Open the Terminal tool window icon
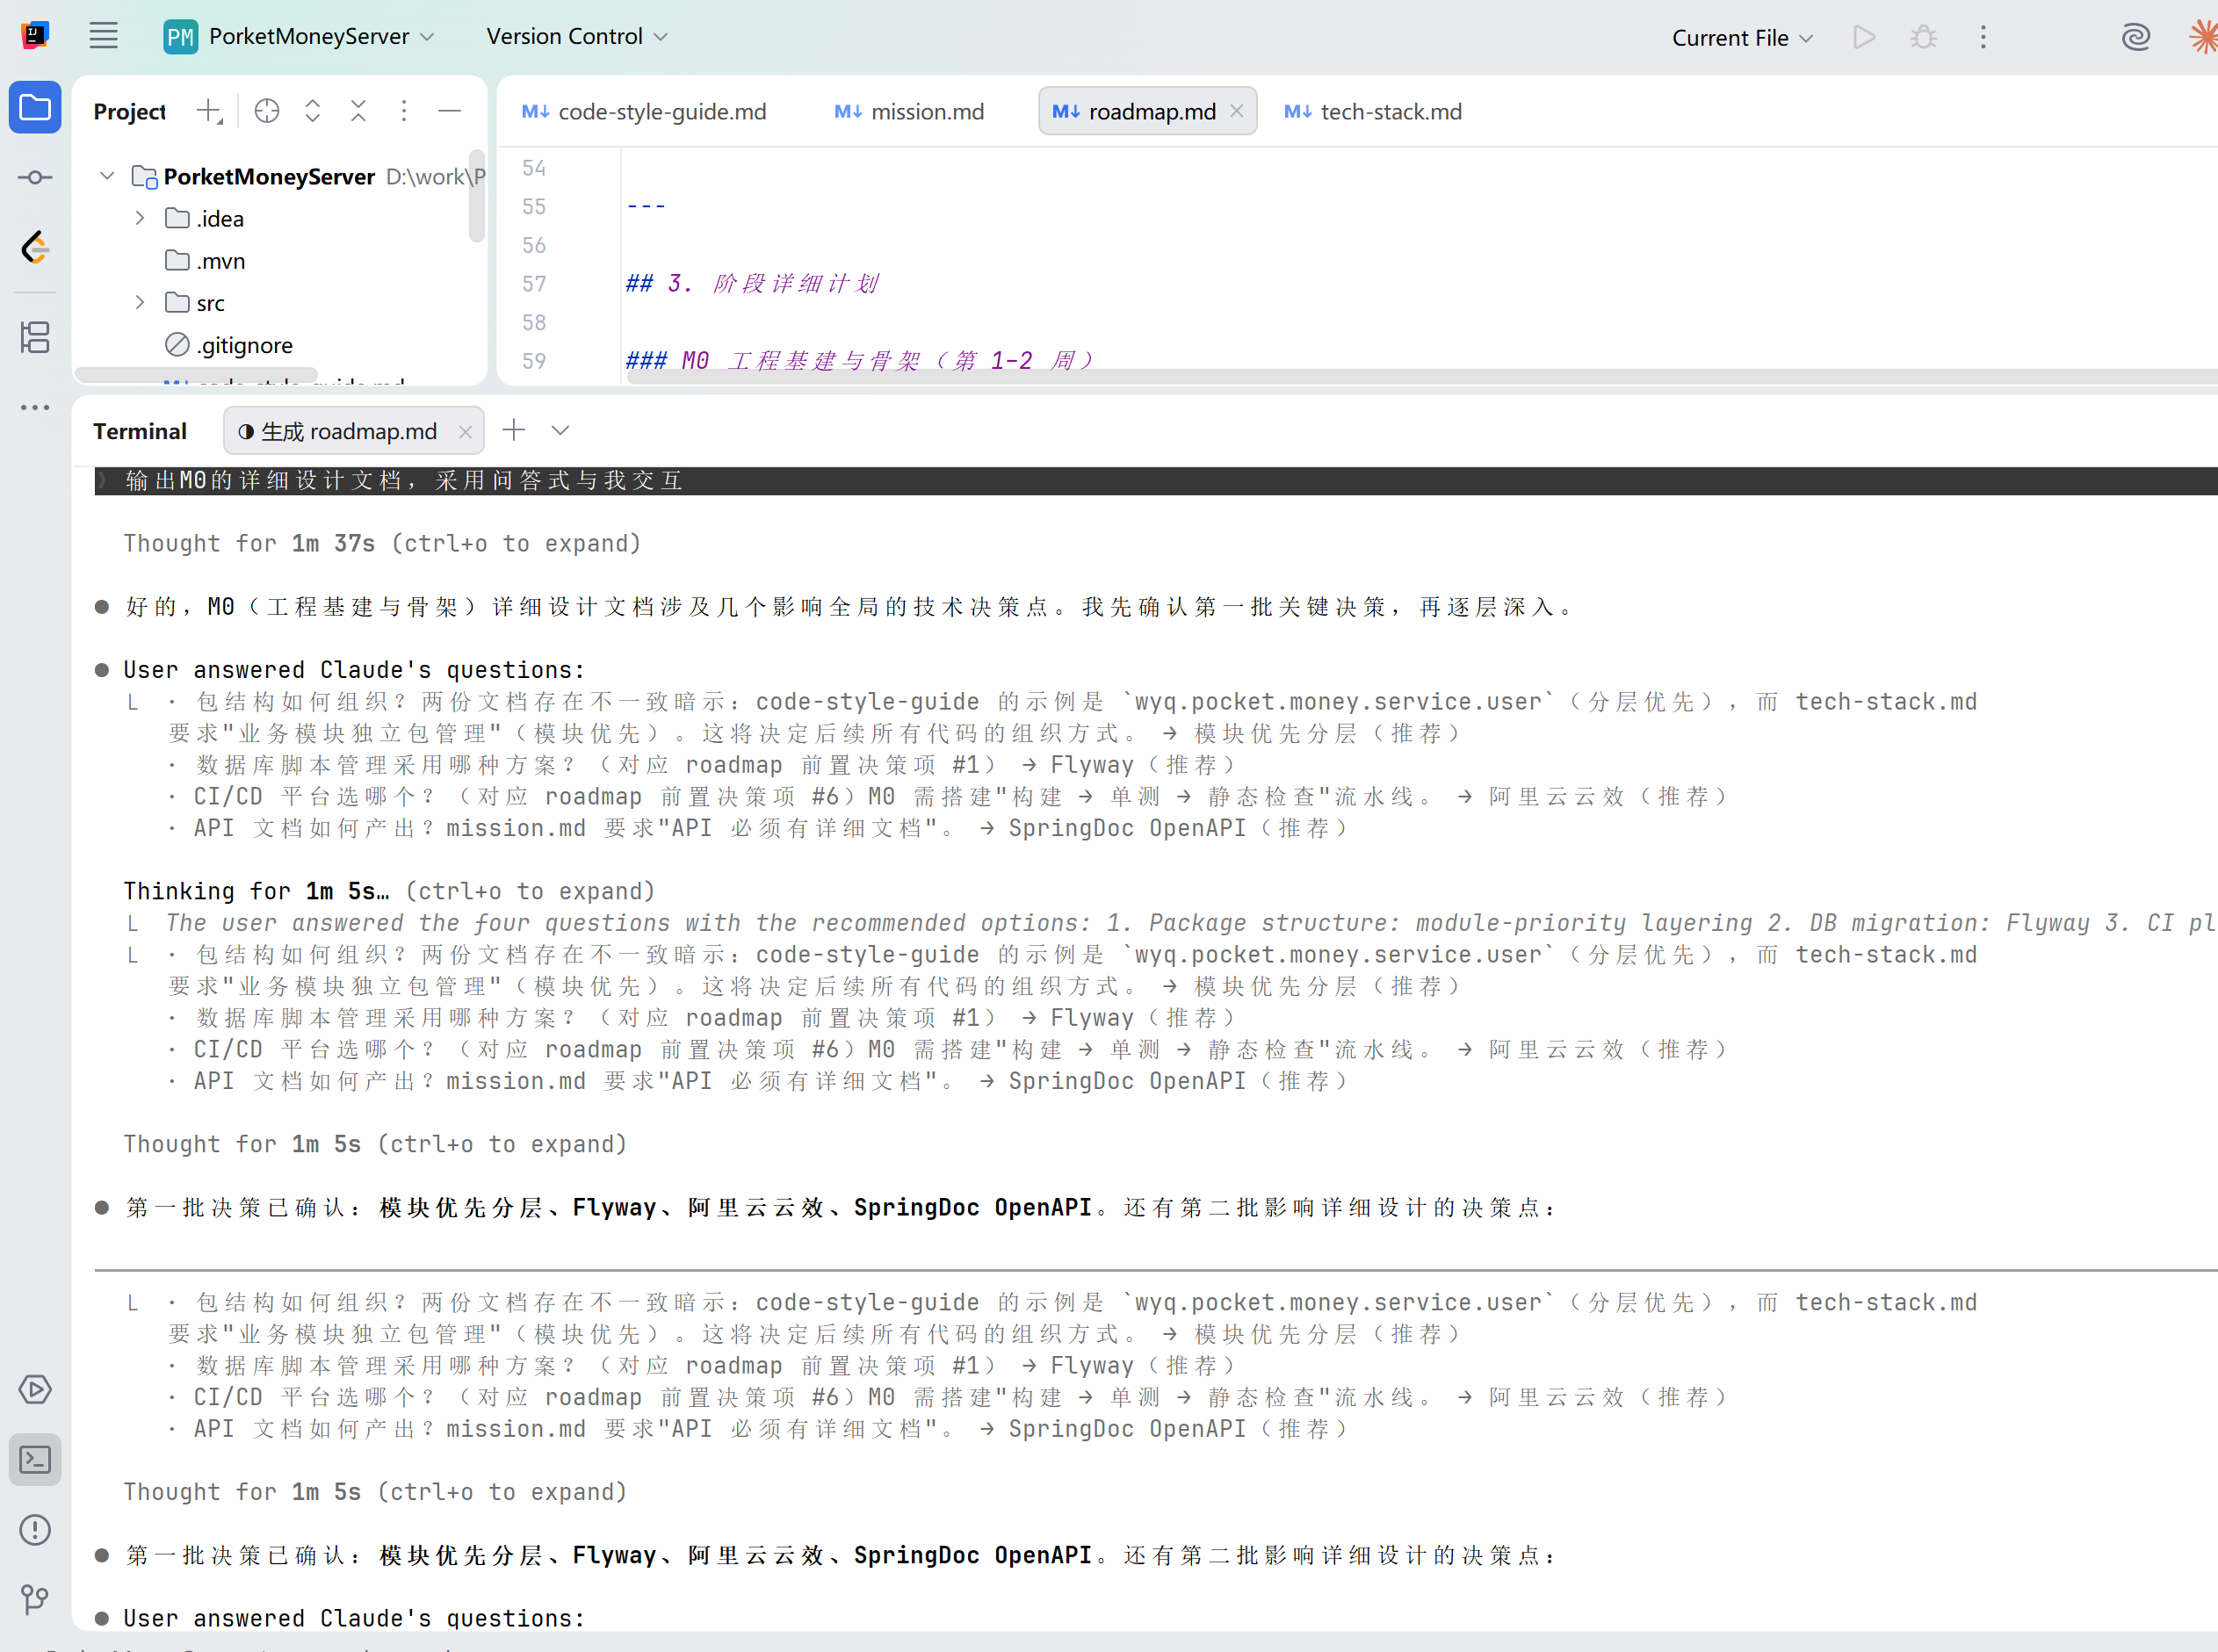 click(35, 1460)
